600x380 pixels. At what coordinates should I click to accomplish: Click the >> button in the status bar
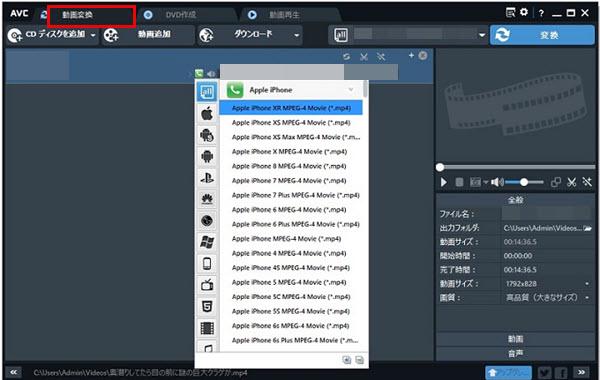click(581, 372)
